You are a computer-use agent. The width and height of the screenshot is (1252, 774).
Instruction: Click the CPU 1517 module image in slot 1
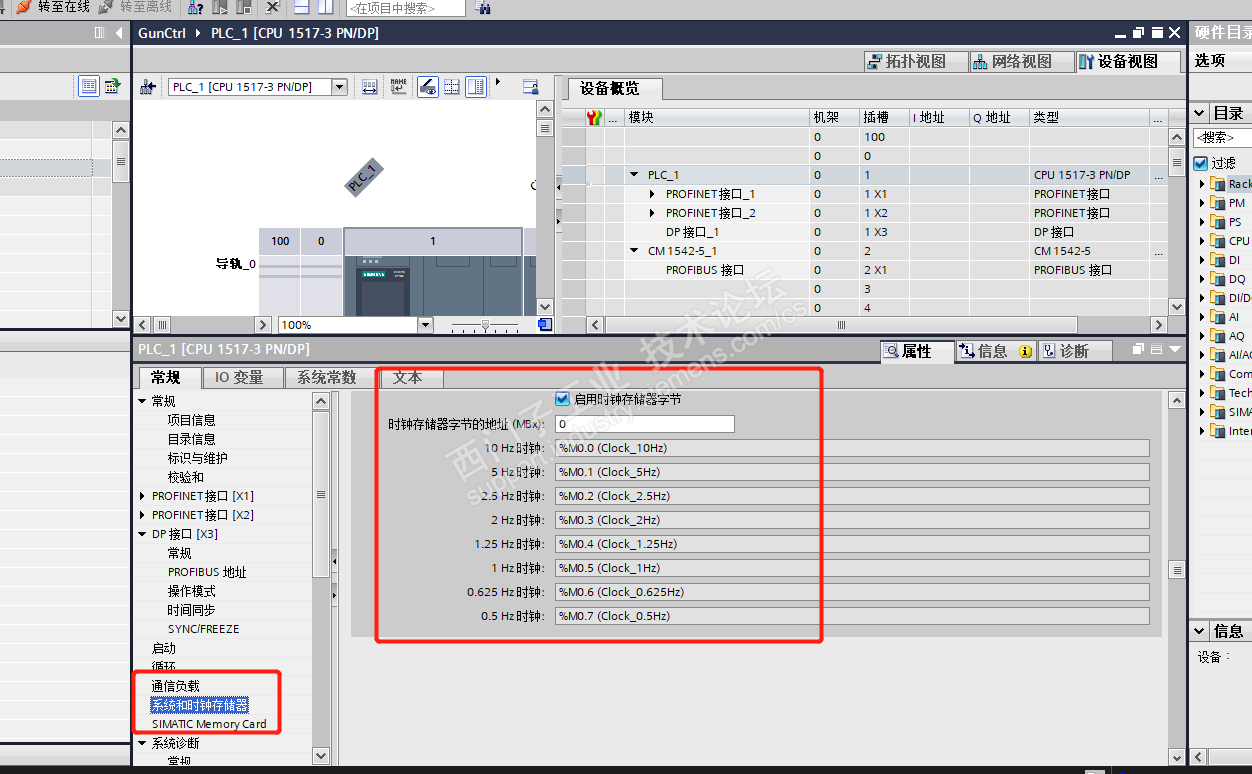[x=432, y=285]
